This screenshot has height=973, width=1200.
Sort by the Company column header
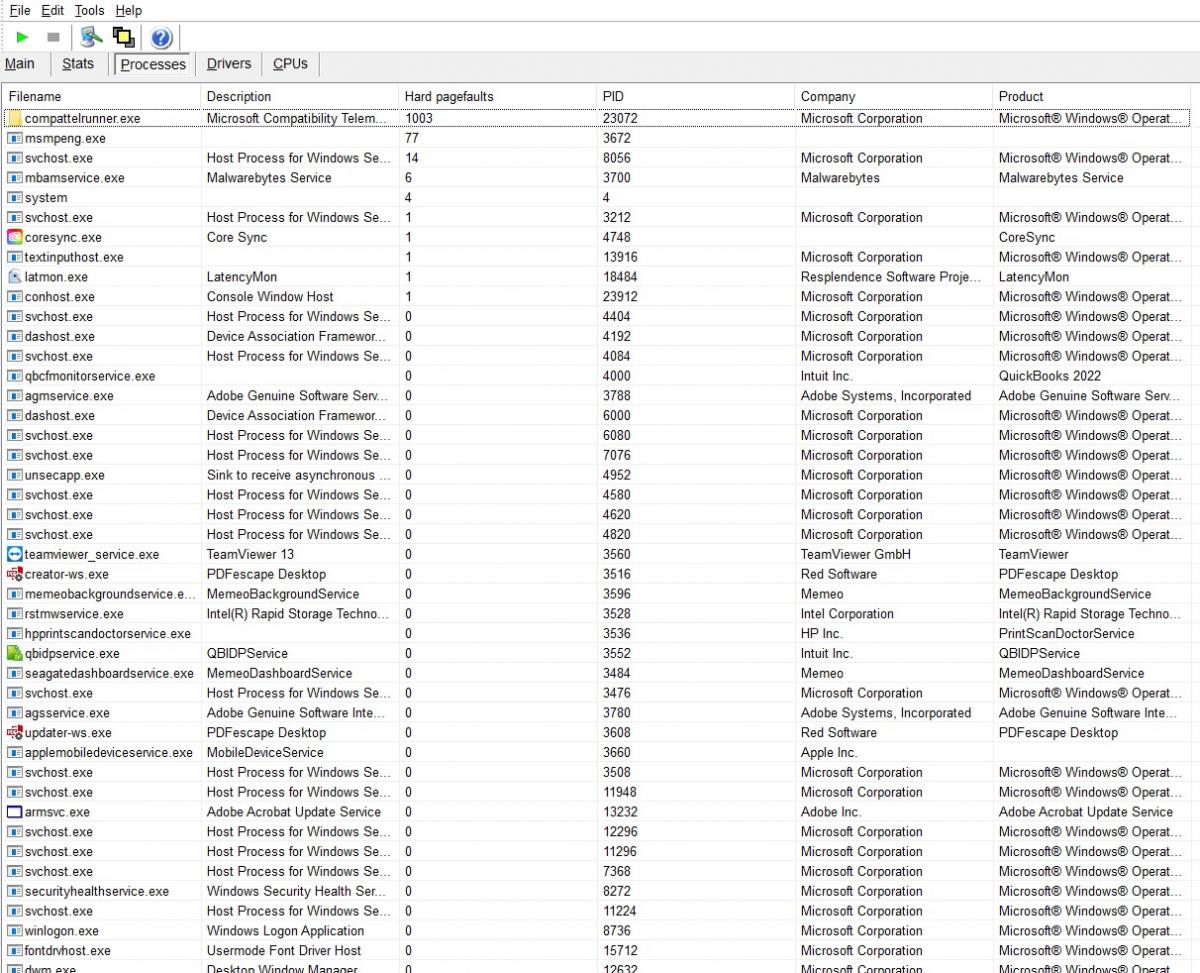point(892,96)
